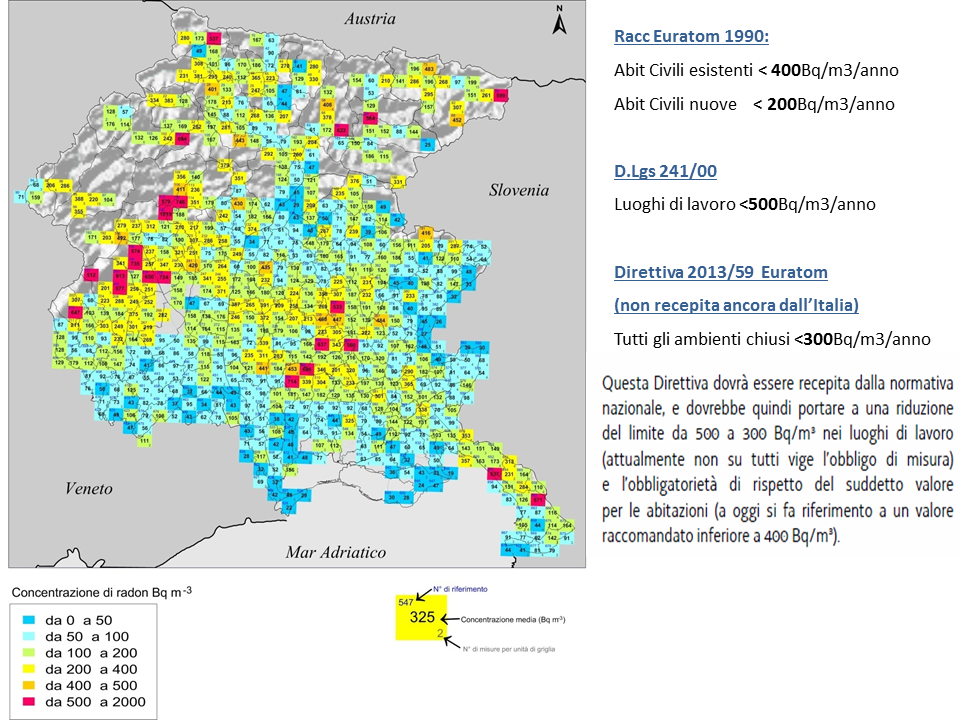
Task: Click the 'Direttiva 2013/59 Euratom' heading
Action: click(x=720, y=272)
